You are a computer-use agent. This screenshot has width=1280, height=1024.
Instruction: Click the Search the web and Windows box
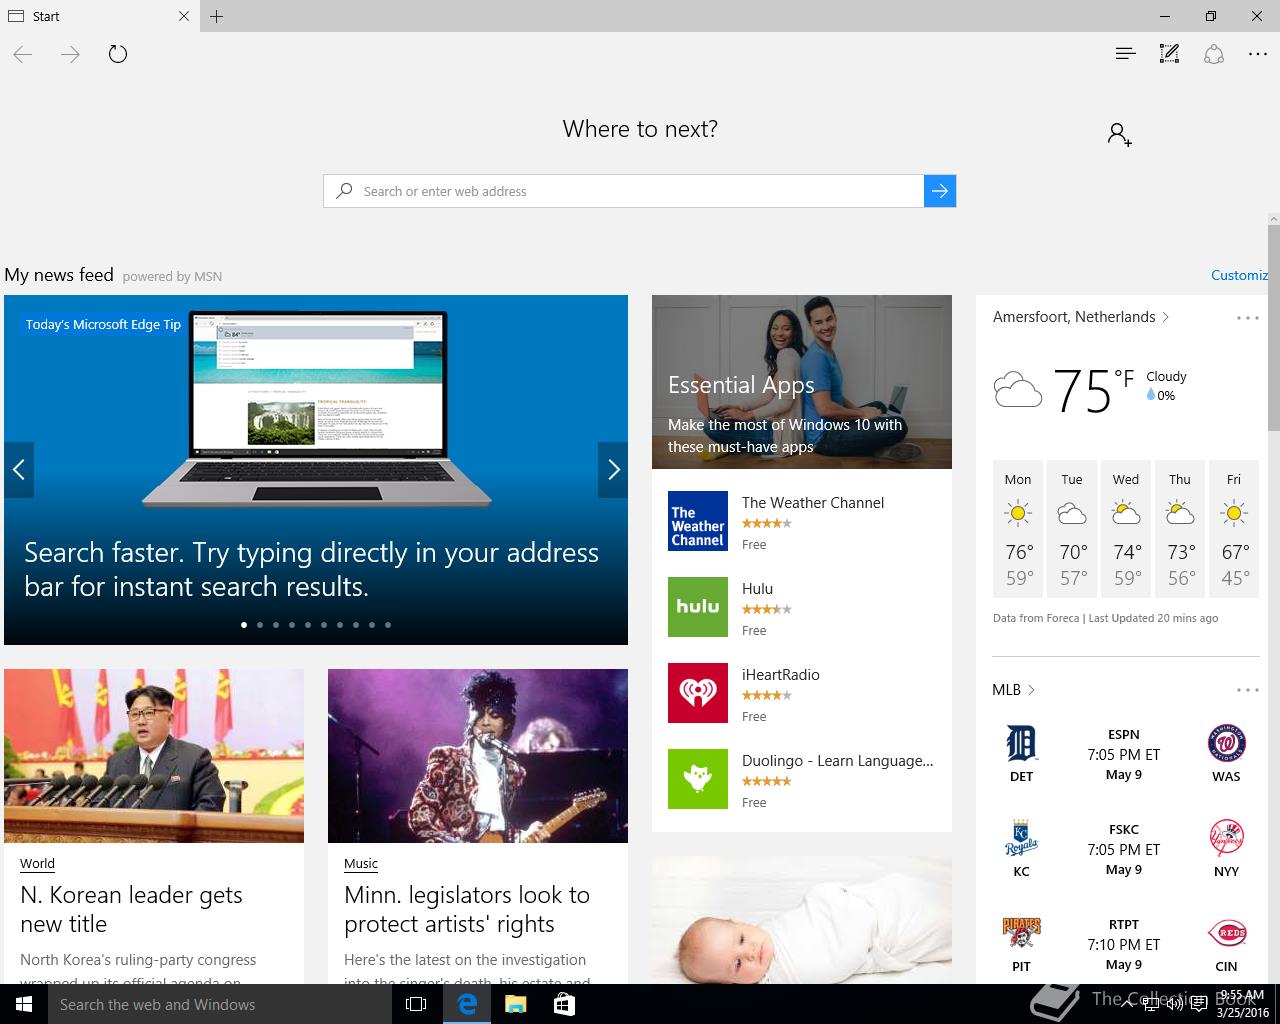[x=220, y=1004]
